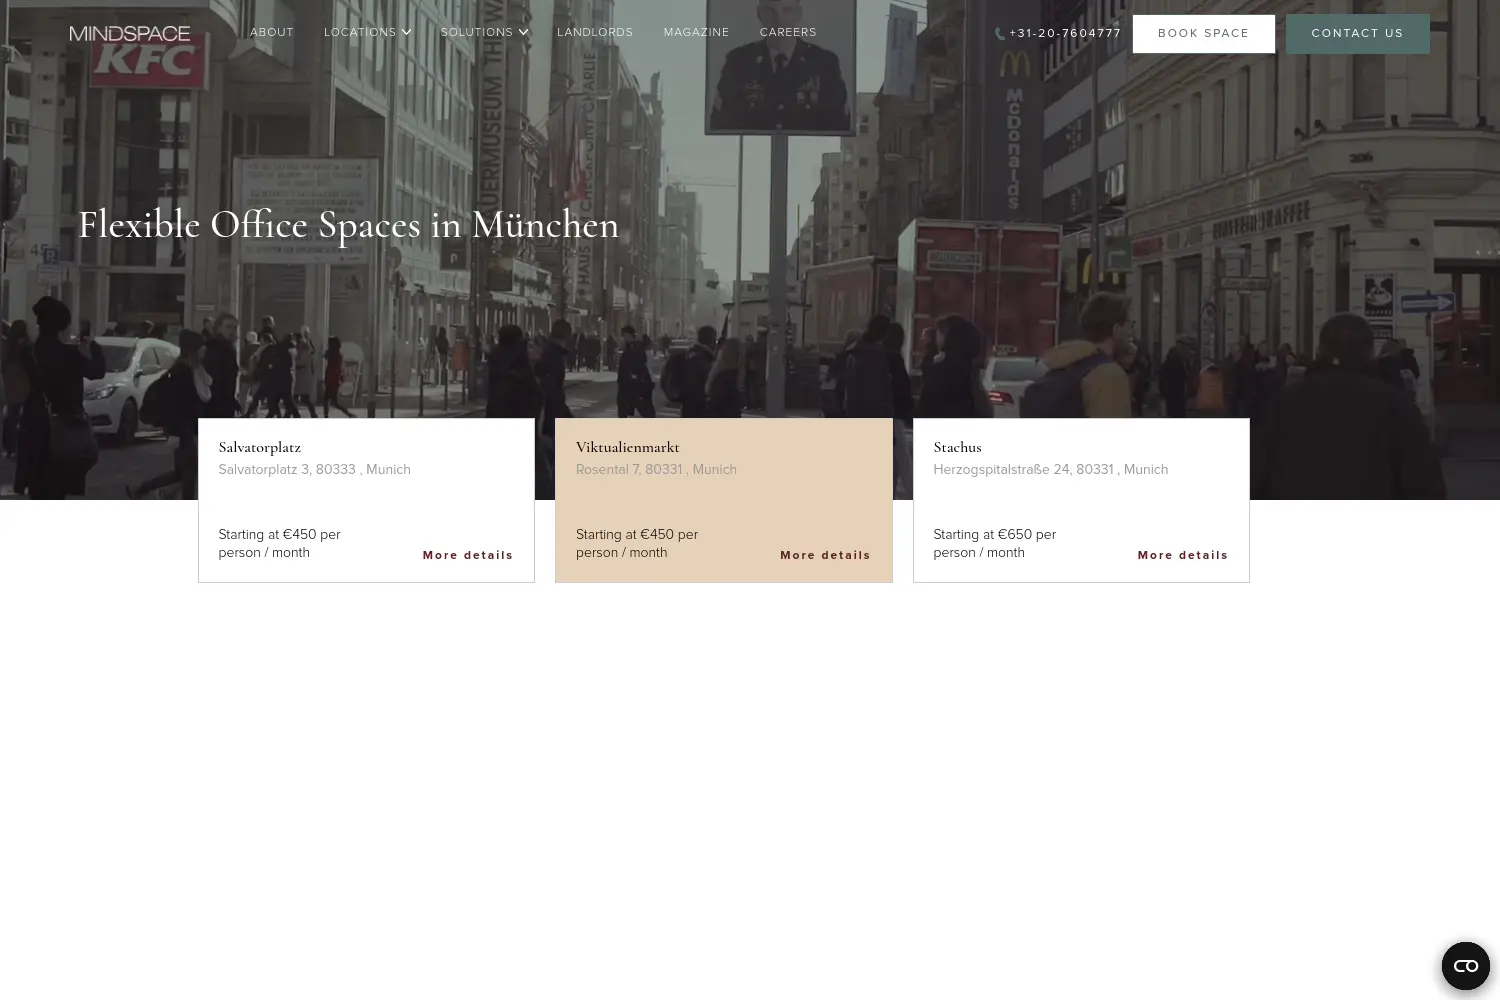
Task: Click address Rosental 7, 80331, Munich
Action: pyautogui.click(x=656, y=469)
